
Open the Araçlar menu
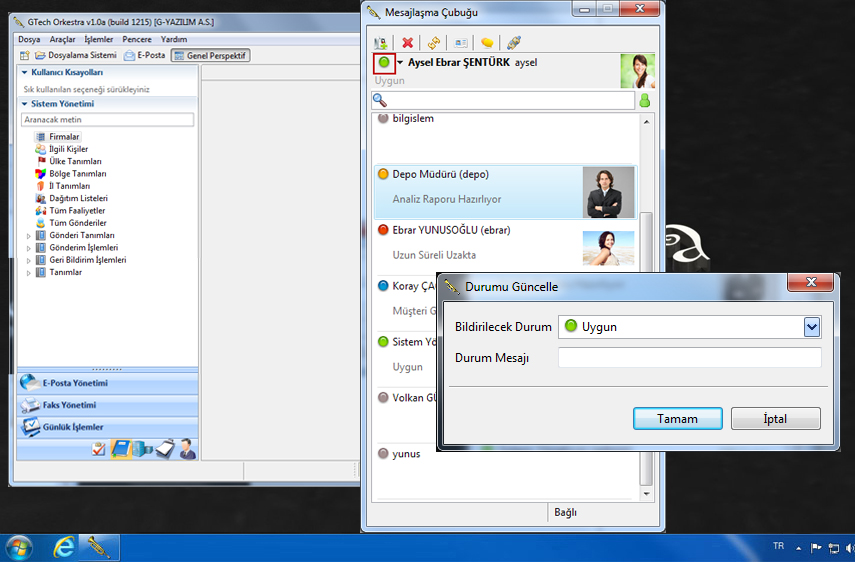coord(62,39)
